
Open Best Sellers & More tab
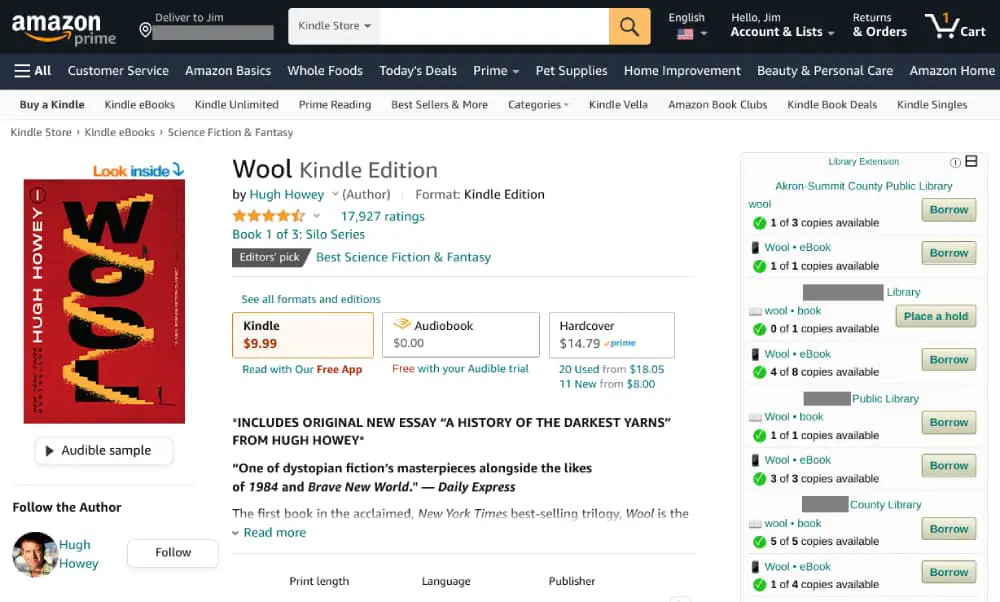tap(439, 105)
